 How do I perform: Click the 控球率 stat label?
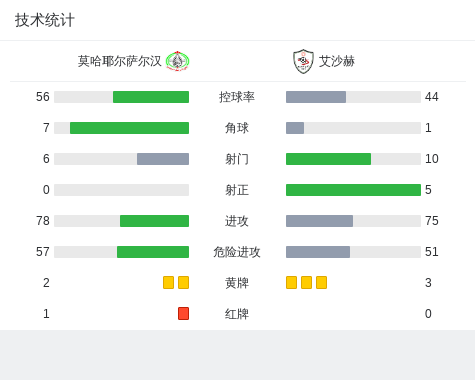point(237,97)
